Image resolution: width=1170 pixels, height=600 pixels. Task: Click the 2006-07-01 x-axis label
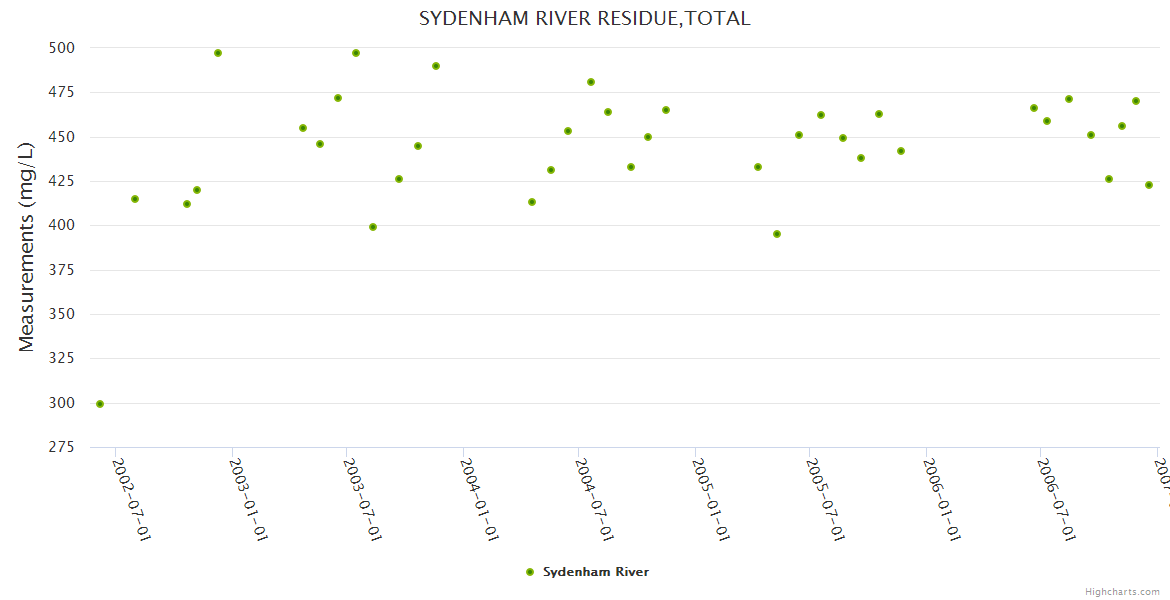1056,499
